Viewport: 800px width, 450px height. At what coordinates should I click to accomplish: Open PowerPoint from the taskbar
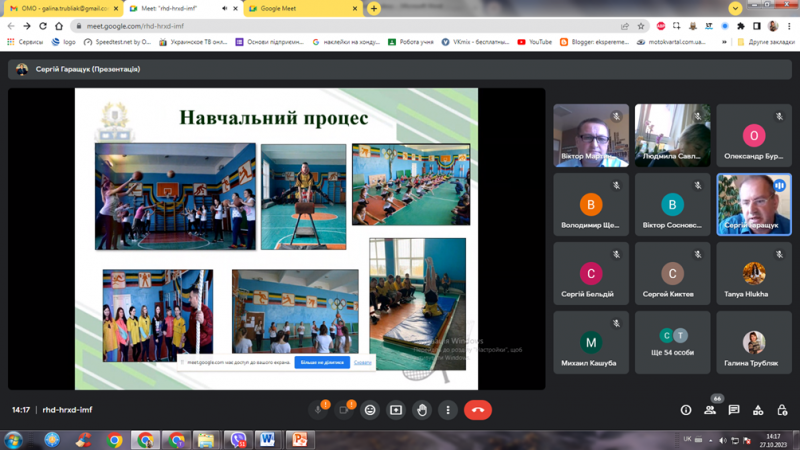tap(299, 440)
